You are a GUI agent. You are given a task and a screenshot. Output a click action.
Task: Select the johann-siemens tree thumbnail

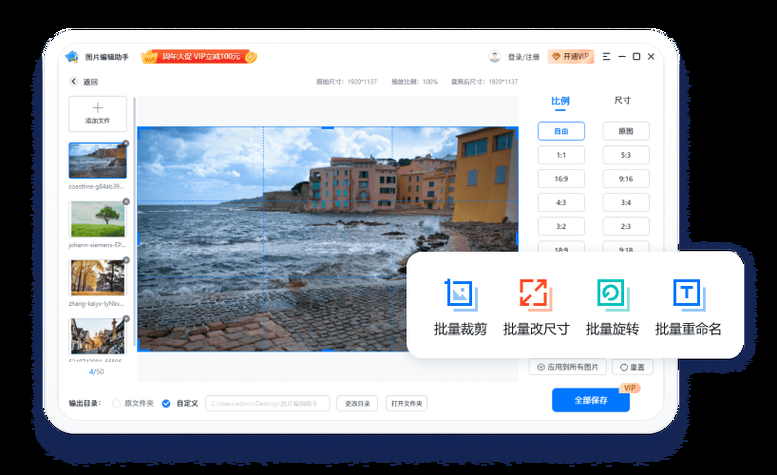[98, 219]
